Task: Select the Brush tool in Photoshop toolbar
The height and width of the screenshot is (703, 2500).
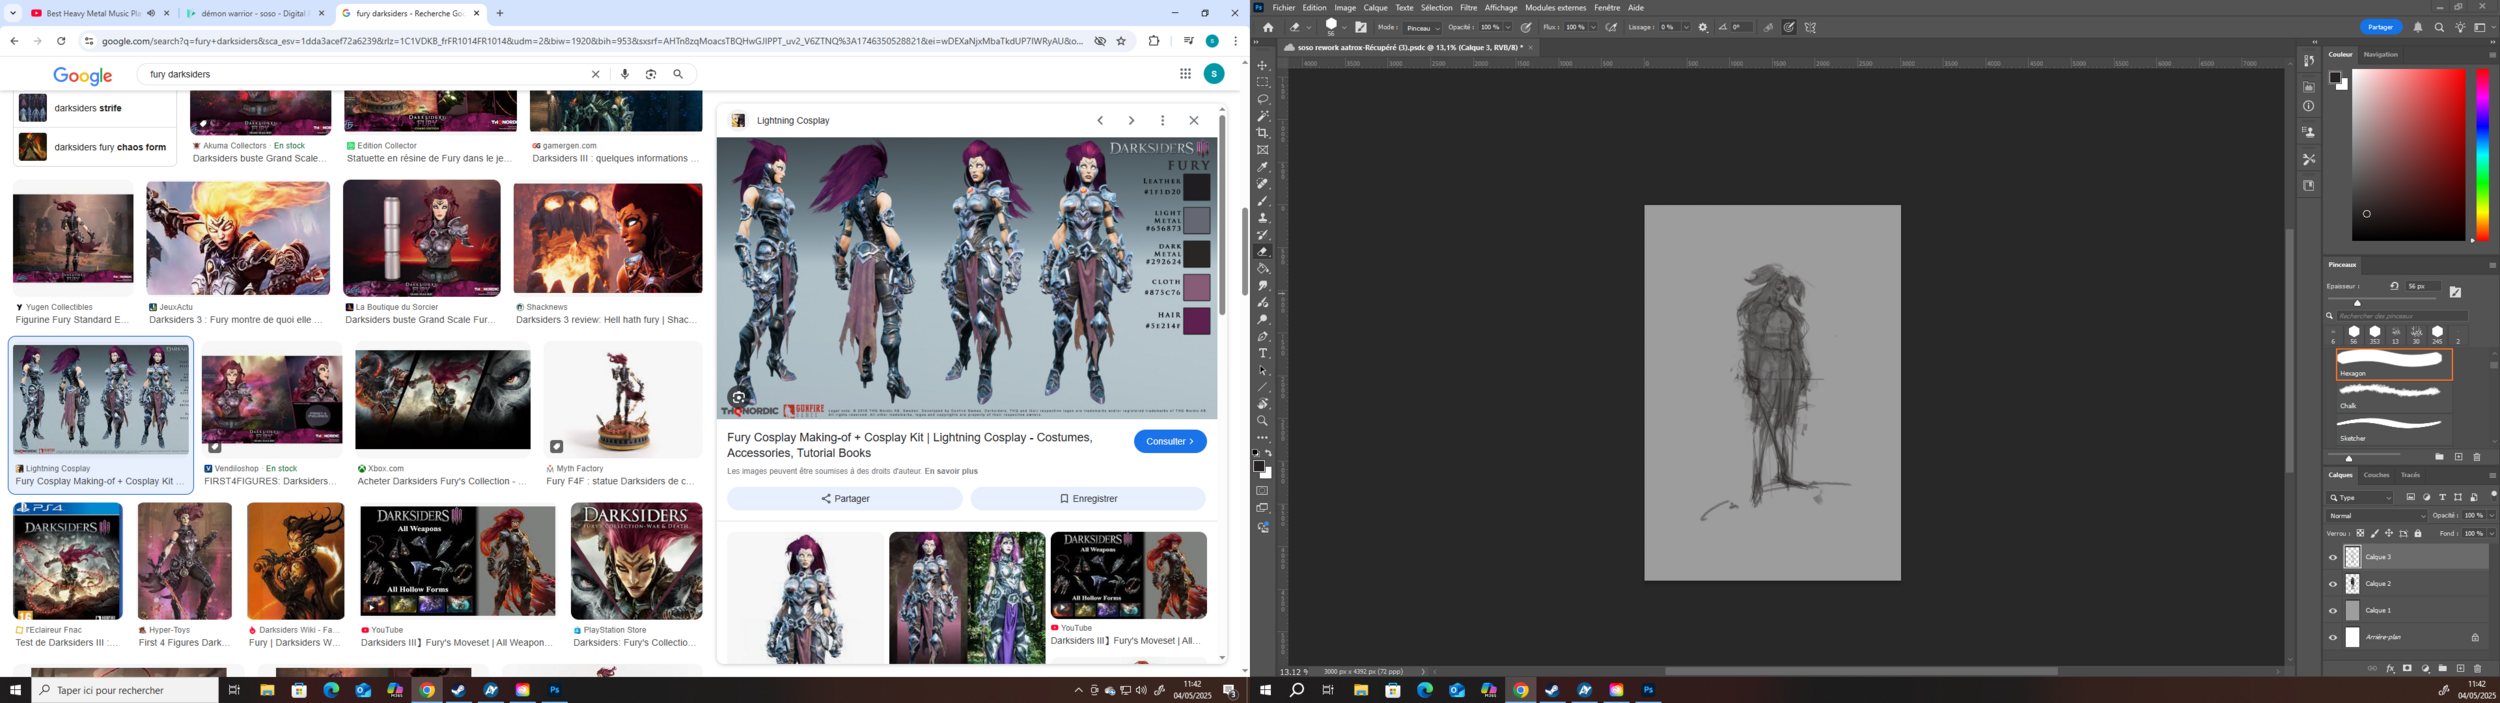Action: tap(1263, 201)
